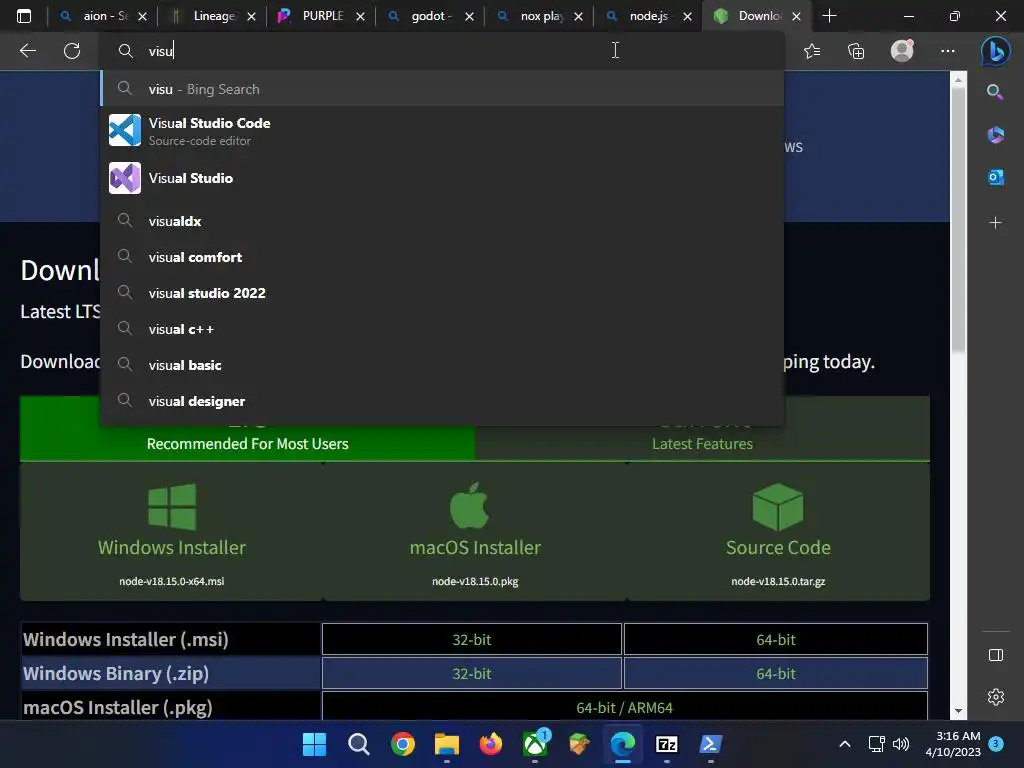
Task: Open taskbar Search
Action: click(359, 744)
